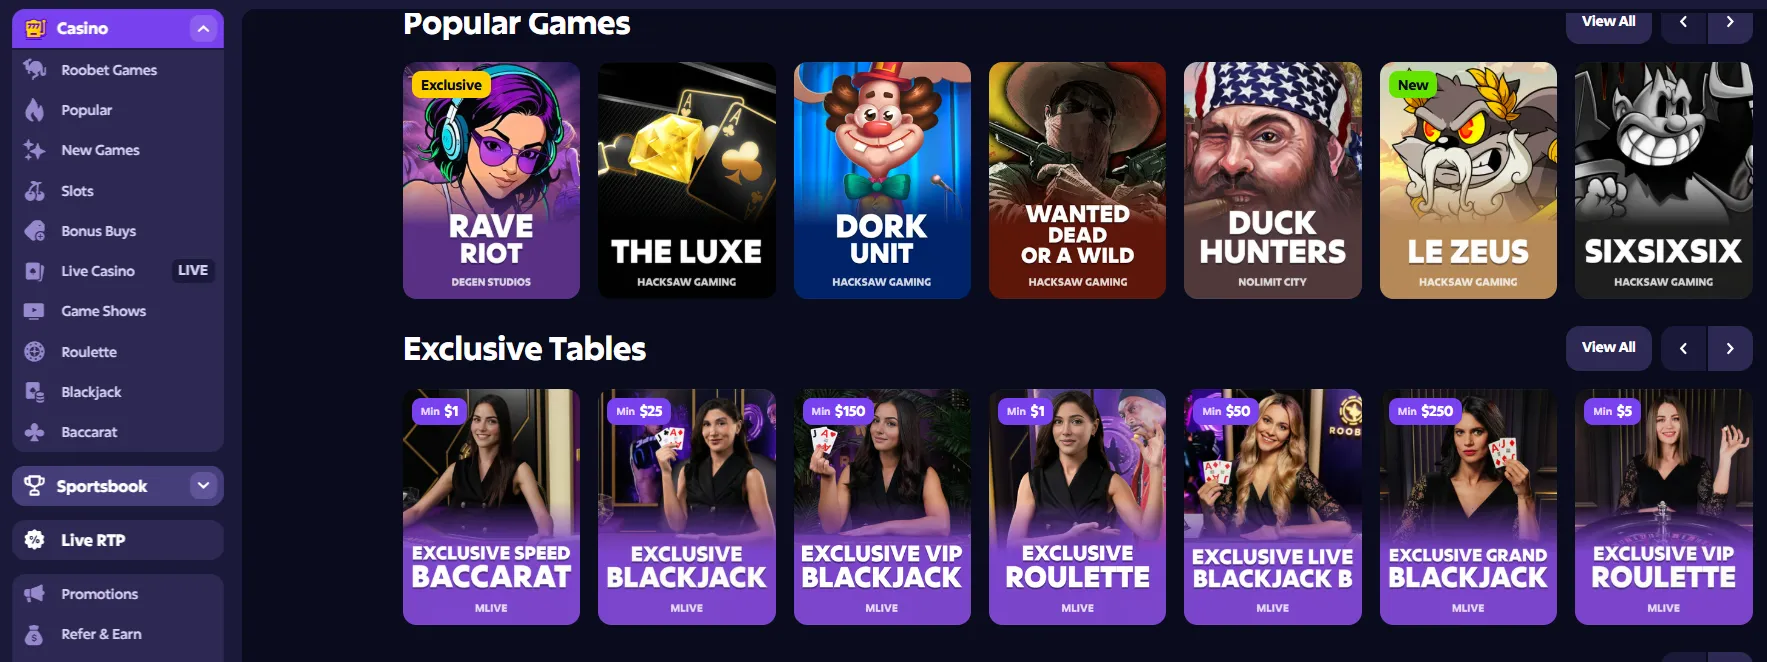1767x662 pixels.
Task: Expand the Sportsbook section chevron
Action: point(203,486)
